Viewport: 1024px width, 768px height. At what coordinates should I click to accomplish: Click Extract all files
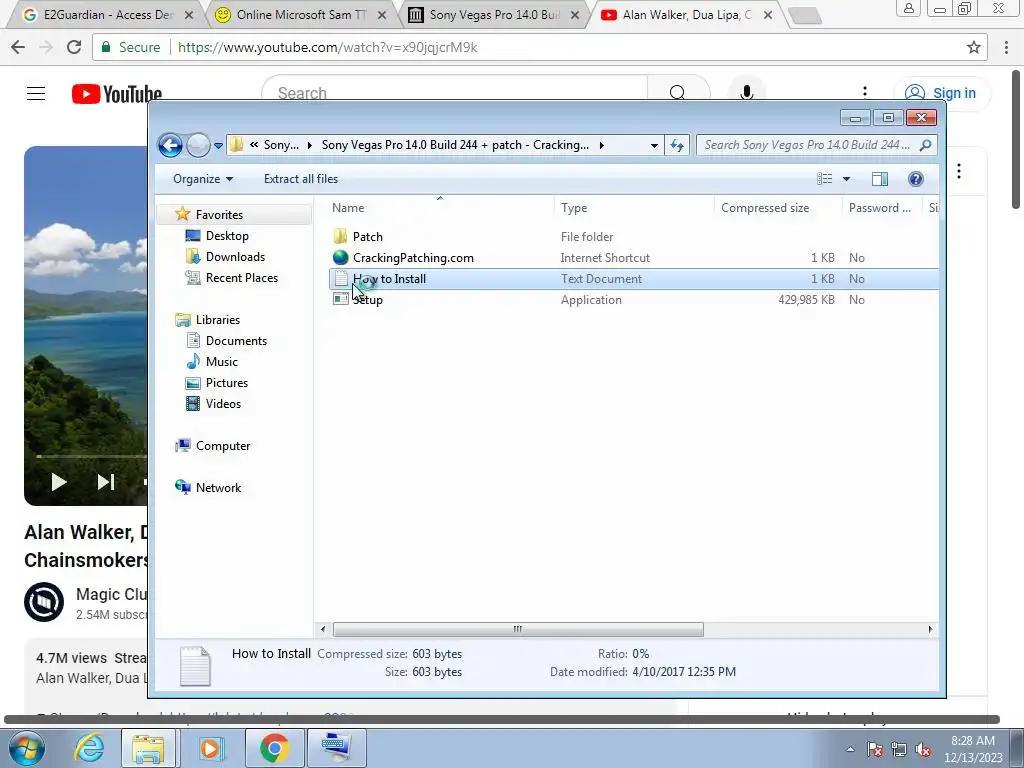[301, 179]
